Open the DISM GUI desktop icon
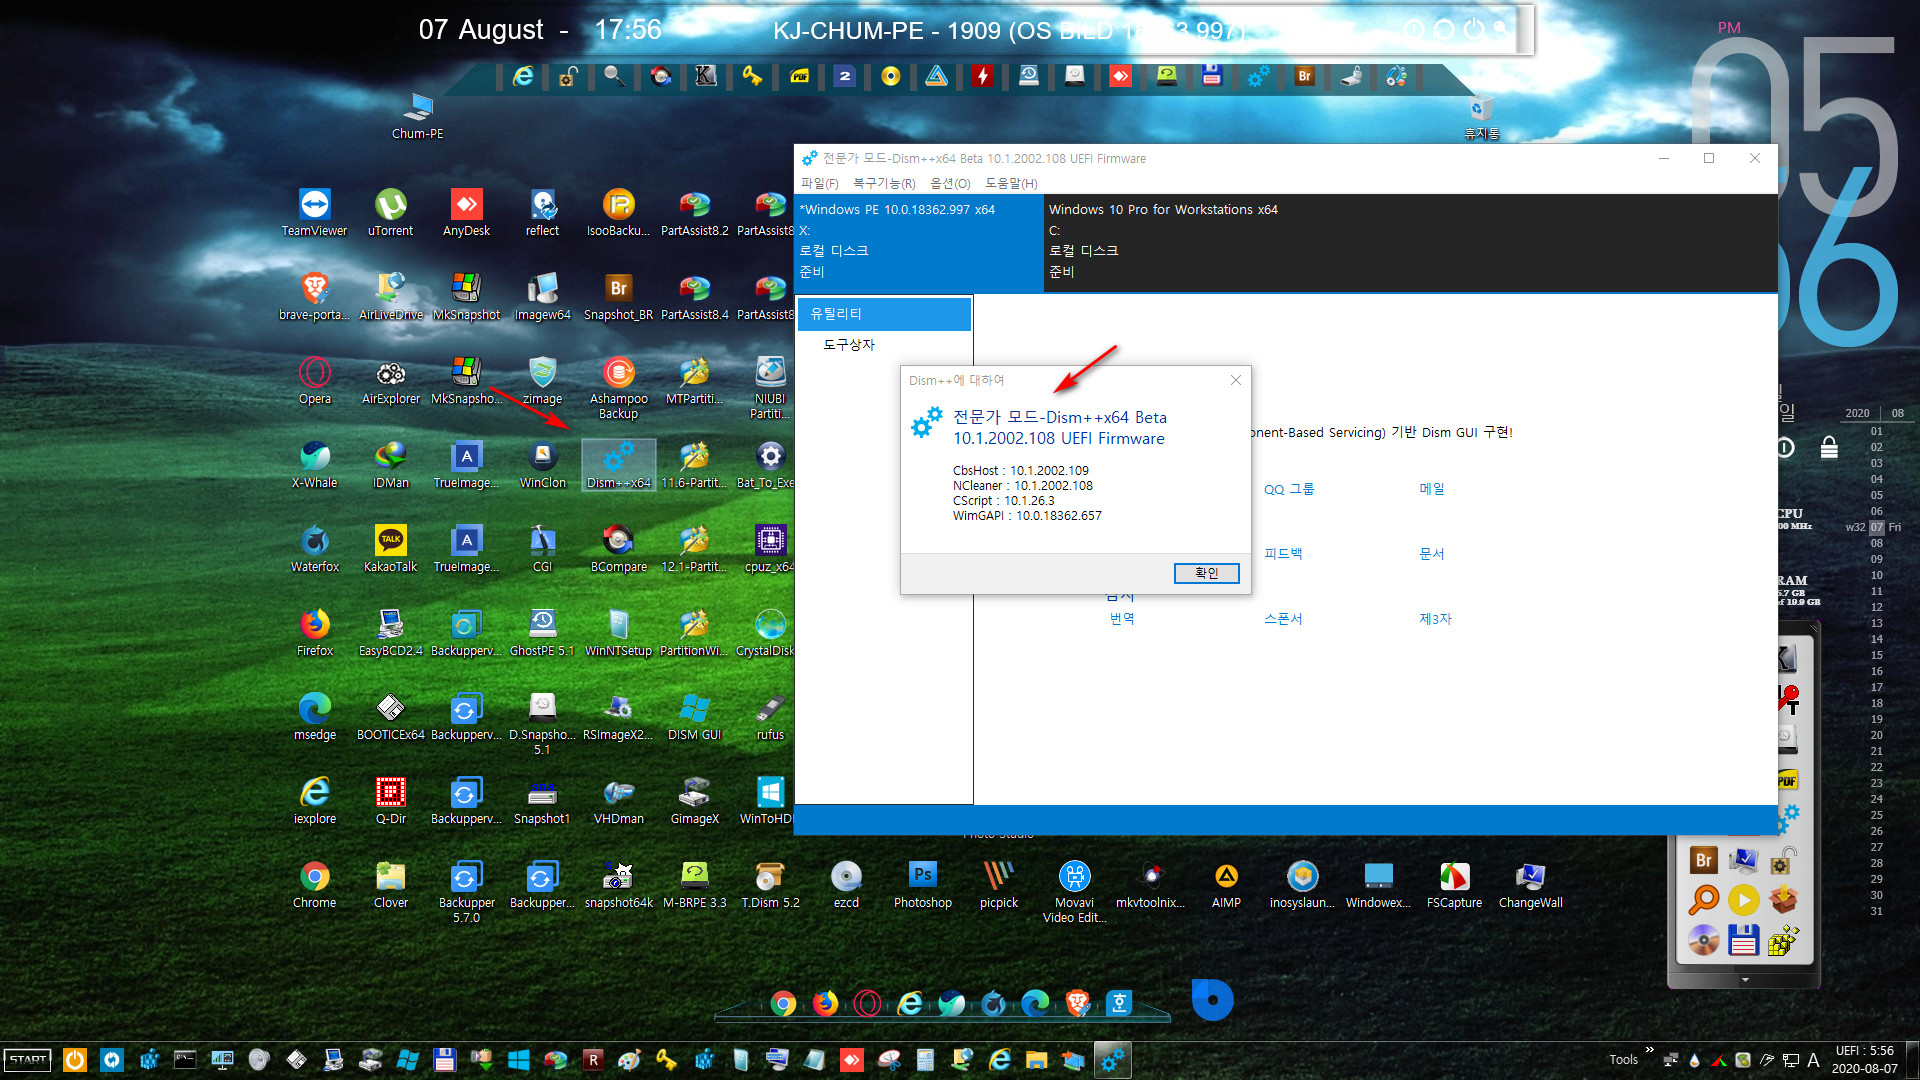 pos(694,717)
